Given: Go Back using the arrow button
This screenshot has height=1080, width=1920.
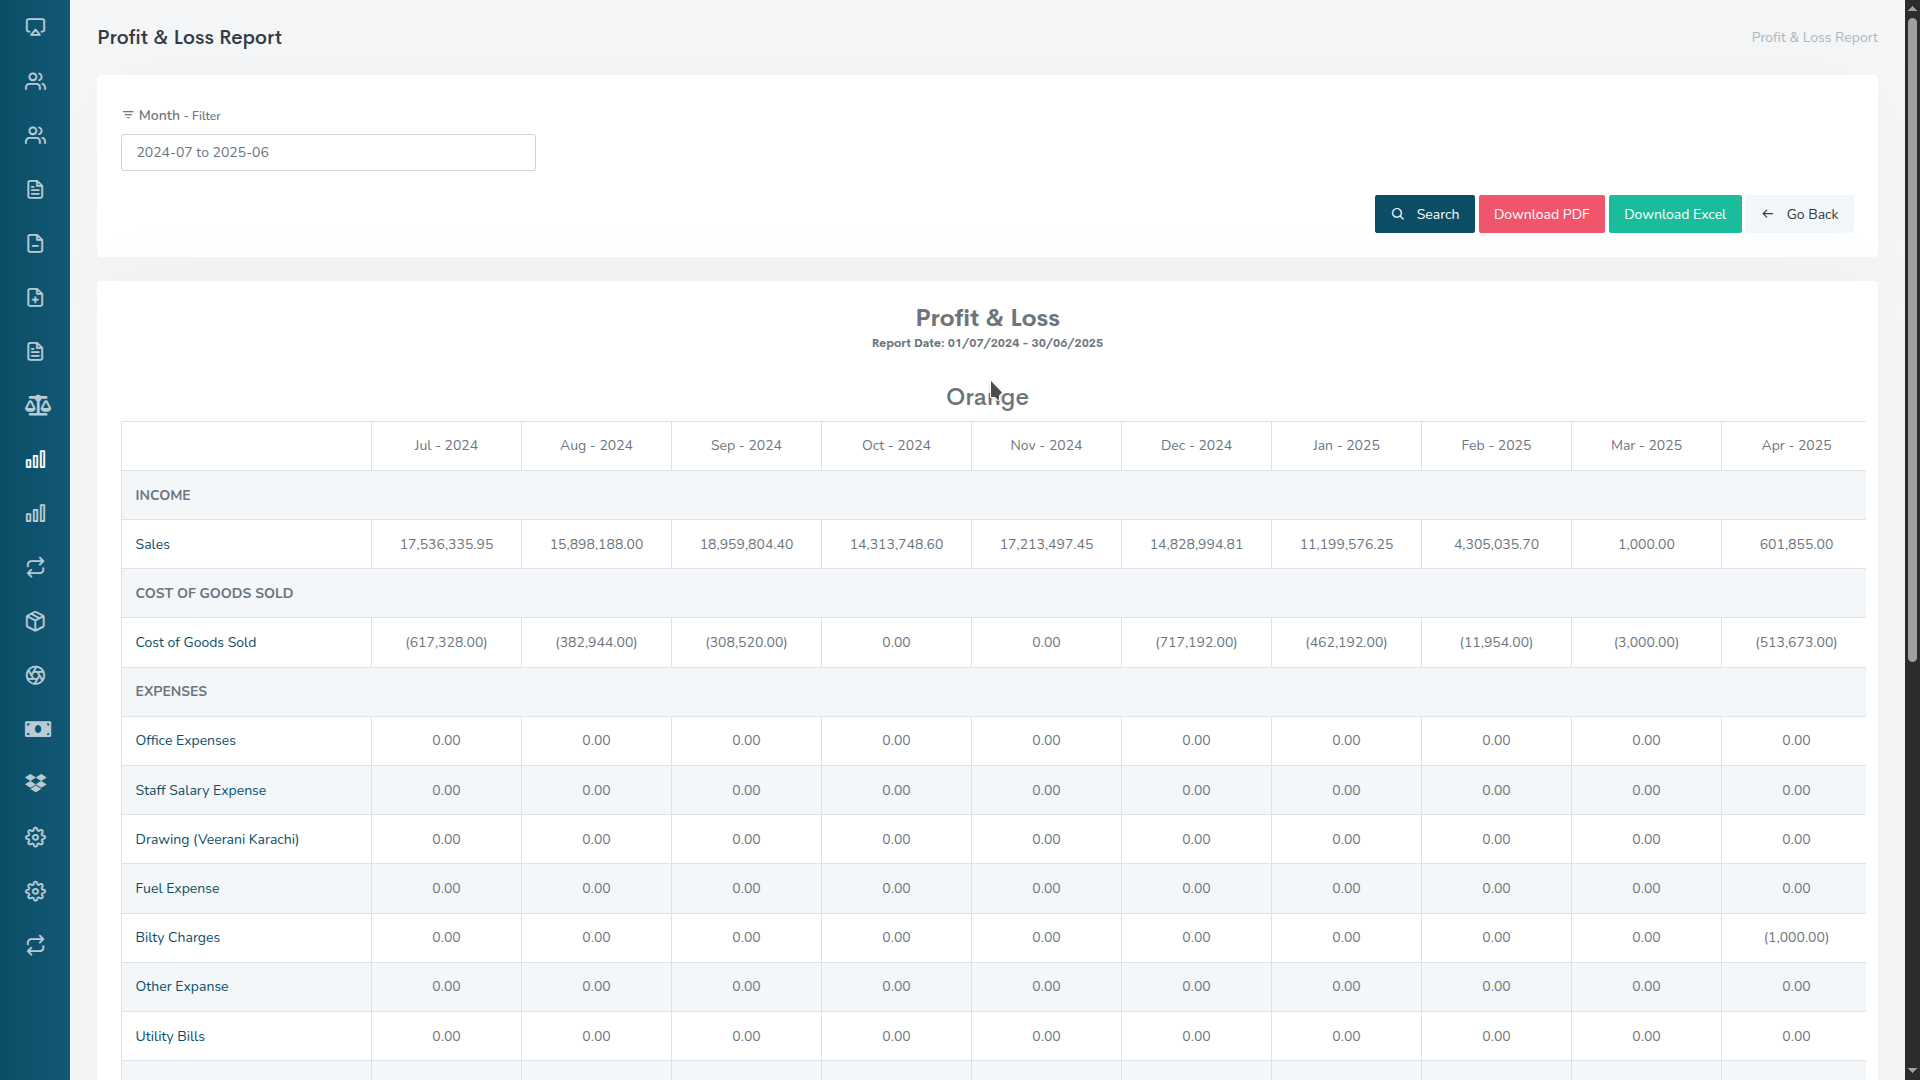Looking at the screenshot, I should 1799,214.
